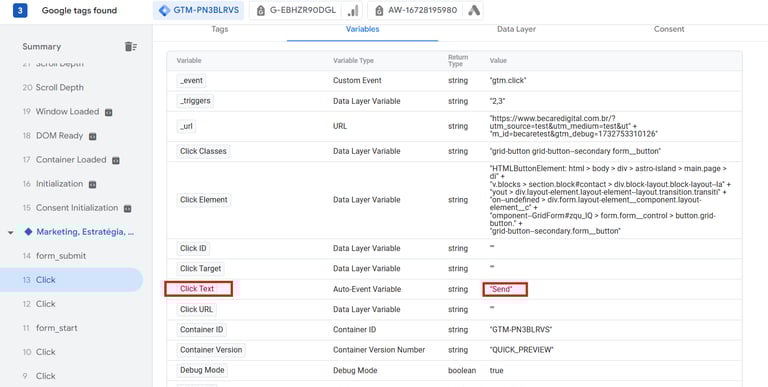Click the "gtm.click" value text
This screenshot has height=387, width=768.
click(508, 80)
